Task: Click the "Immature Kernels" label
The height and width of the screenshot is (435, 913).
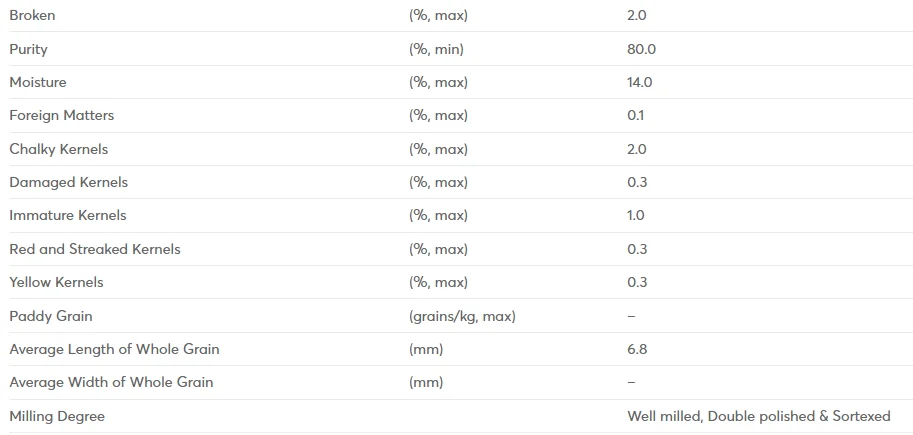Action: click(68, 215)
